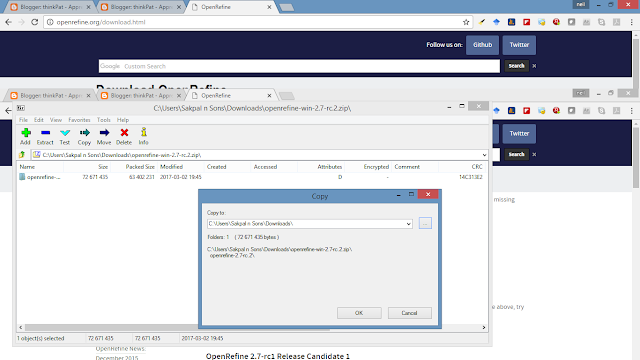Click the Info toolbar icon
640x360 pixels.
[x=144, y=133]
